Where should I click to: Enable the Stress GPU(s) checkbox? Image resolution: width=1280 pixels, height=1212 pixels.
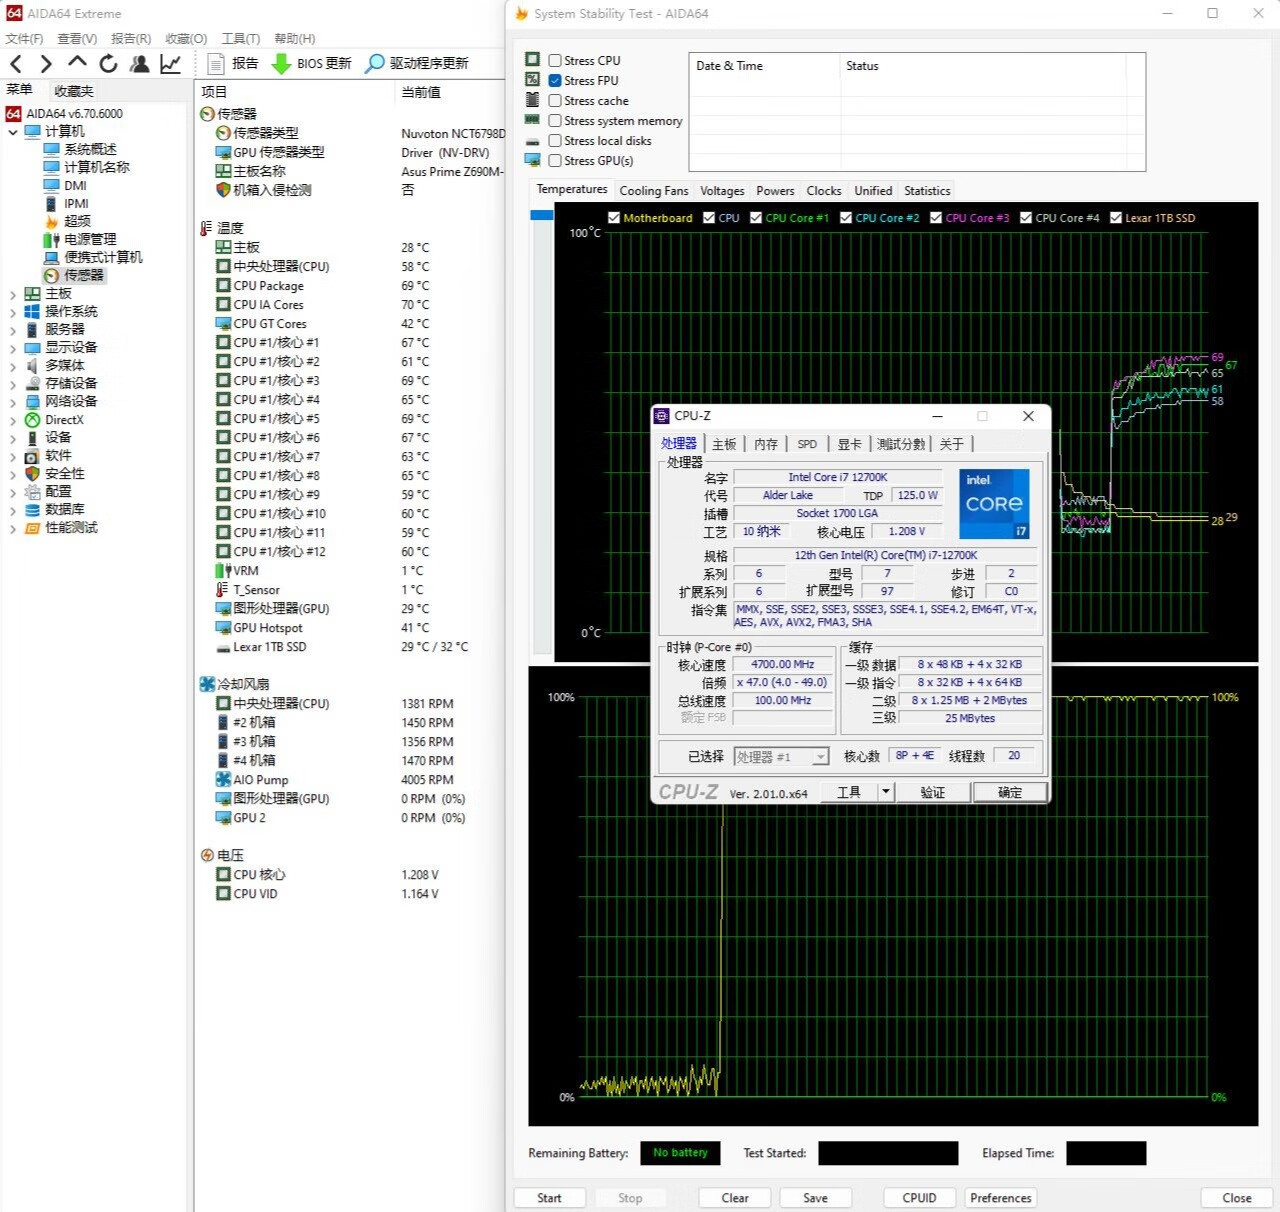(x=555, y=160)
